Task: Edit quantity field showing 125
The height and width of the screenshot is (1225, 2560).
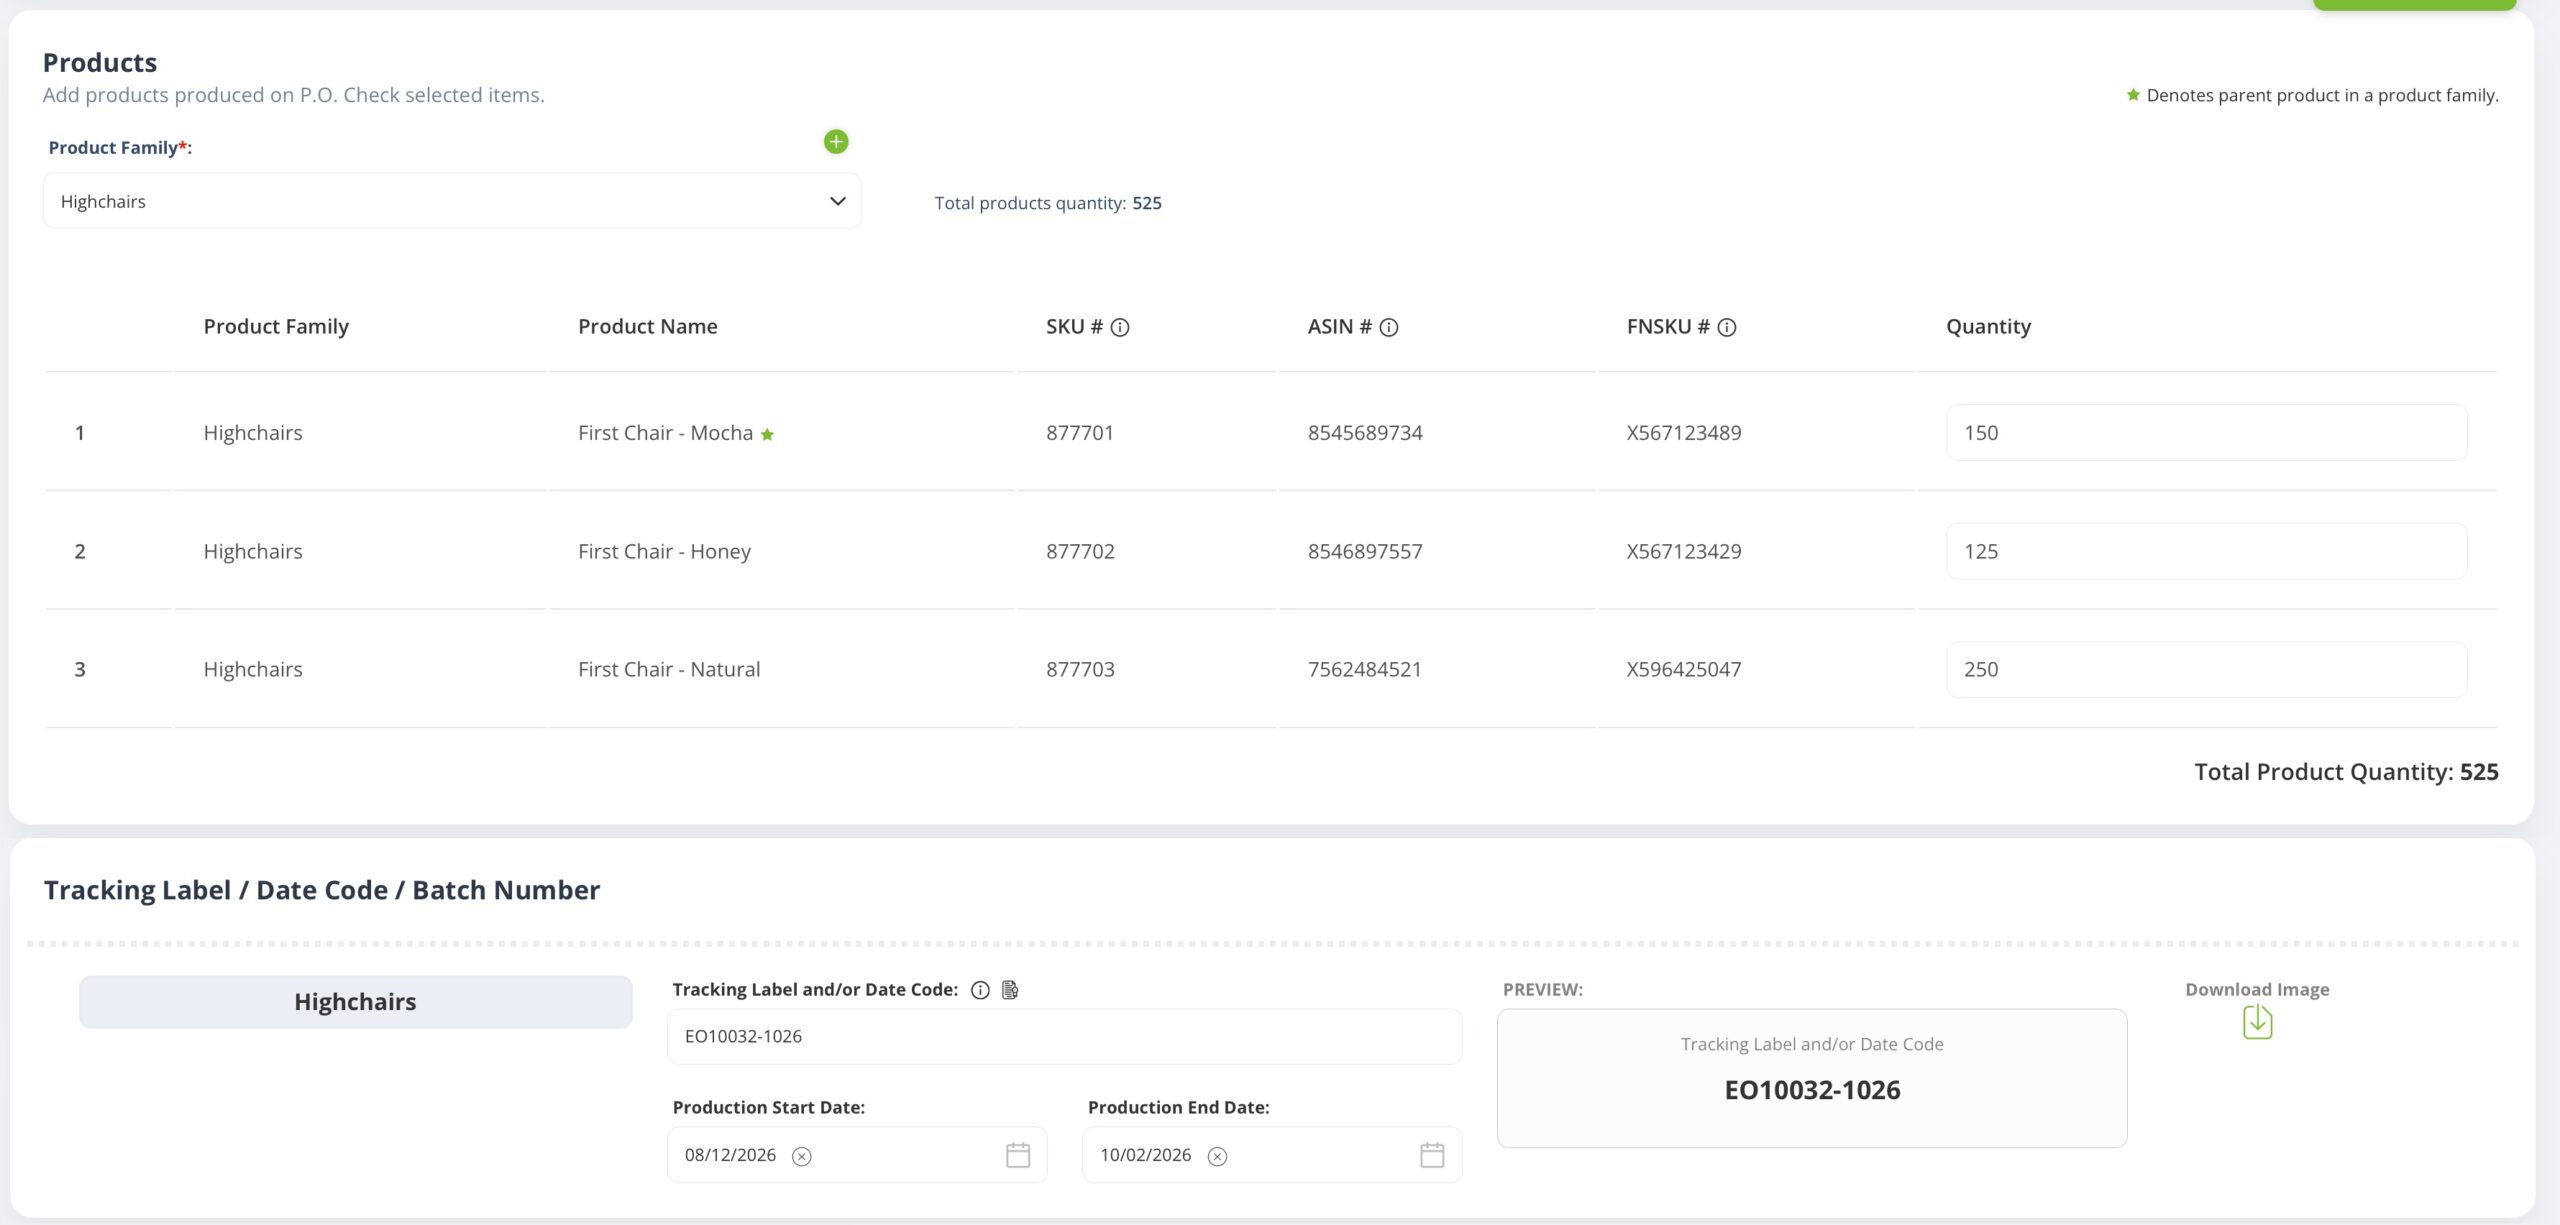Action: [x=2206, y=551]
